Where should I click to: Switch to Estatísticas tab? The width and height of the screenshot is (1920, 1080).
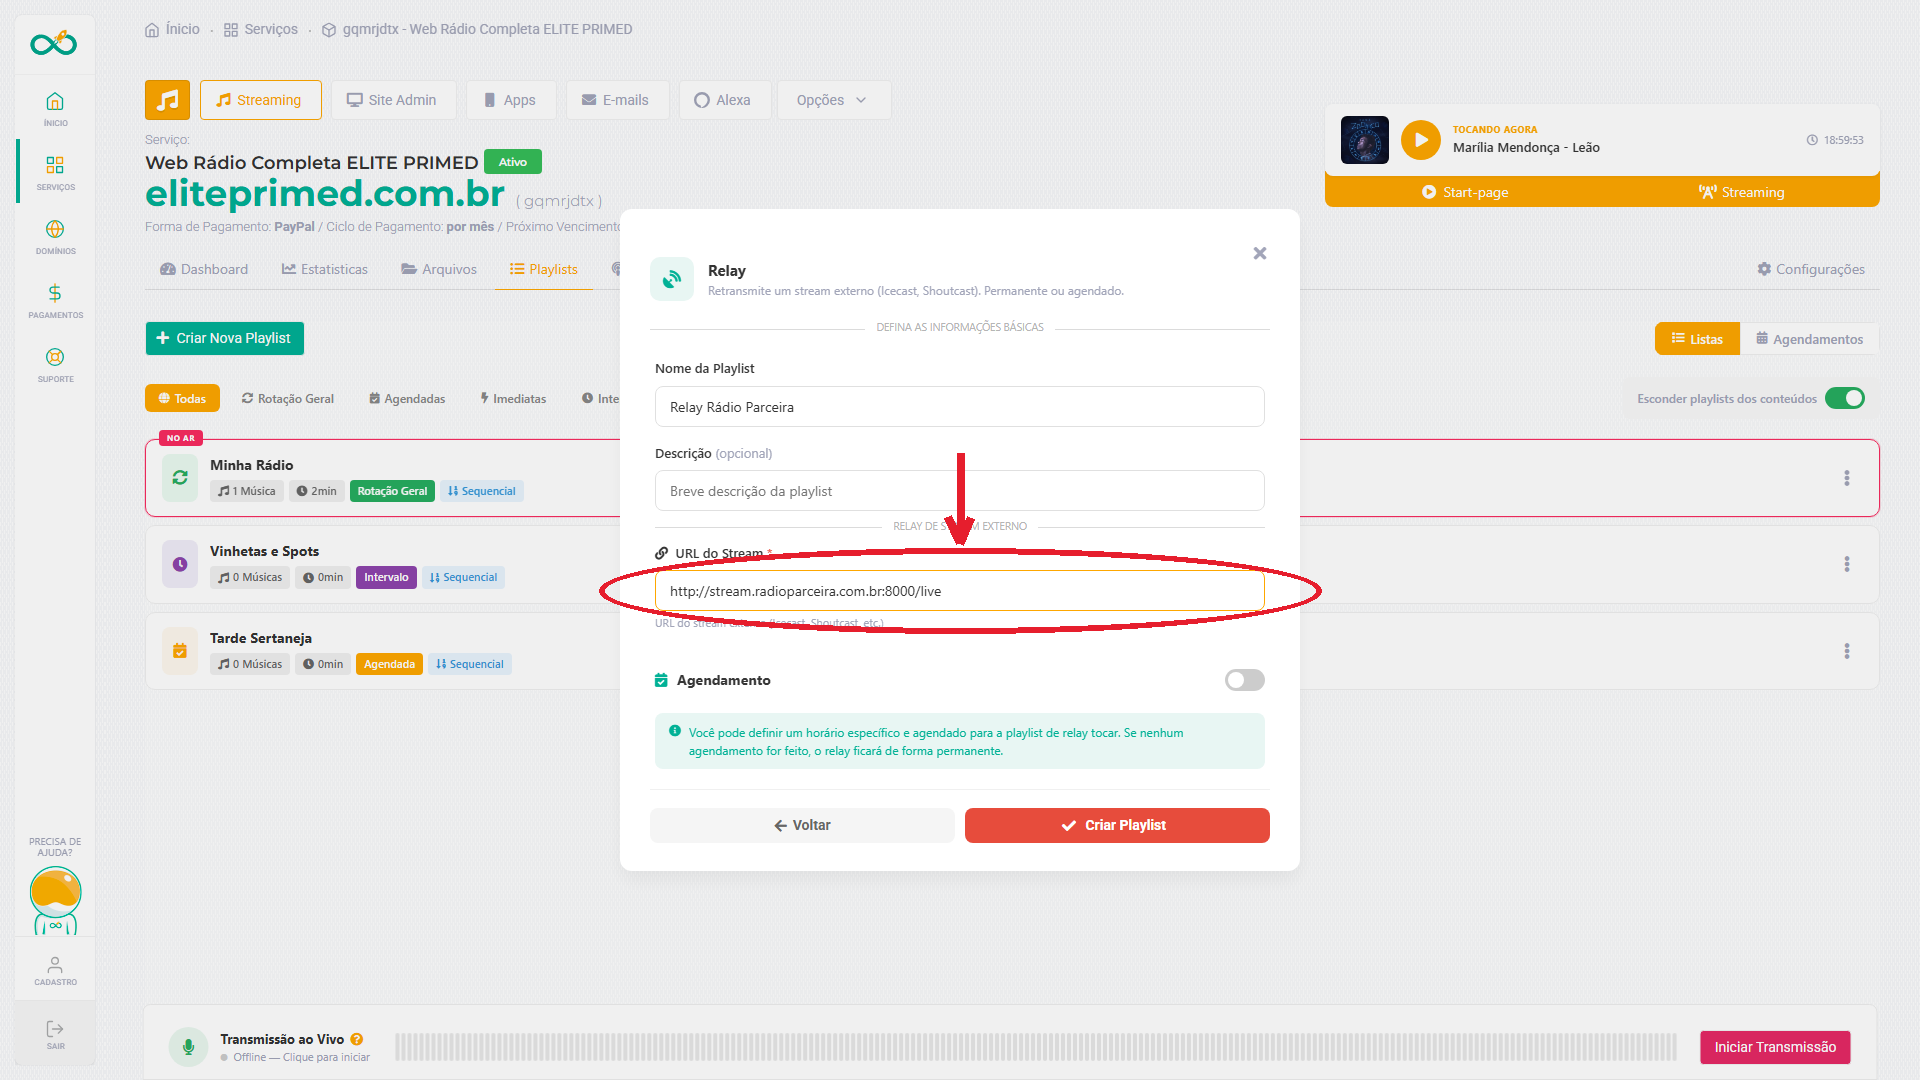click(325, 269)
